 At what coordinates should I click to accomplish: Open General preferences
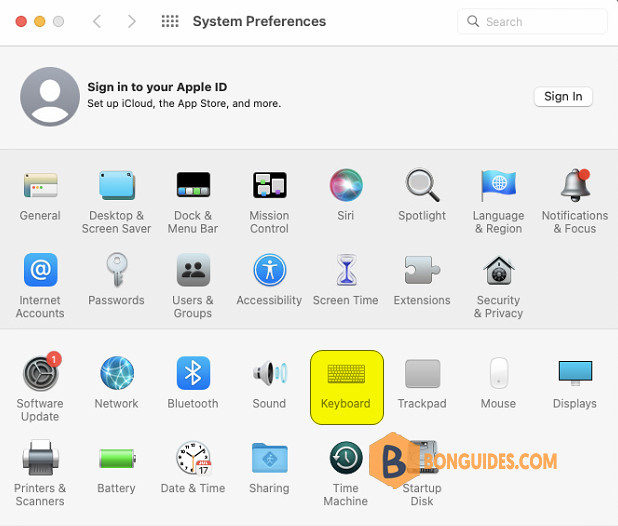[40, 196]
